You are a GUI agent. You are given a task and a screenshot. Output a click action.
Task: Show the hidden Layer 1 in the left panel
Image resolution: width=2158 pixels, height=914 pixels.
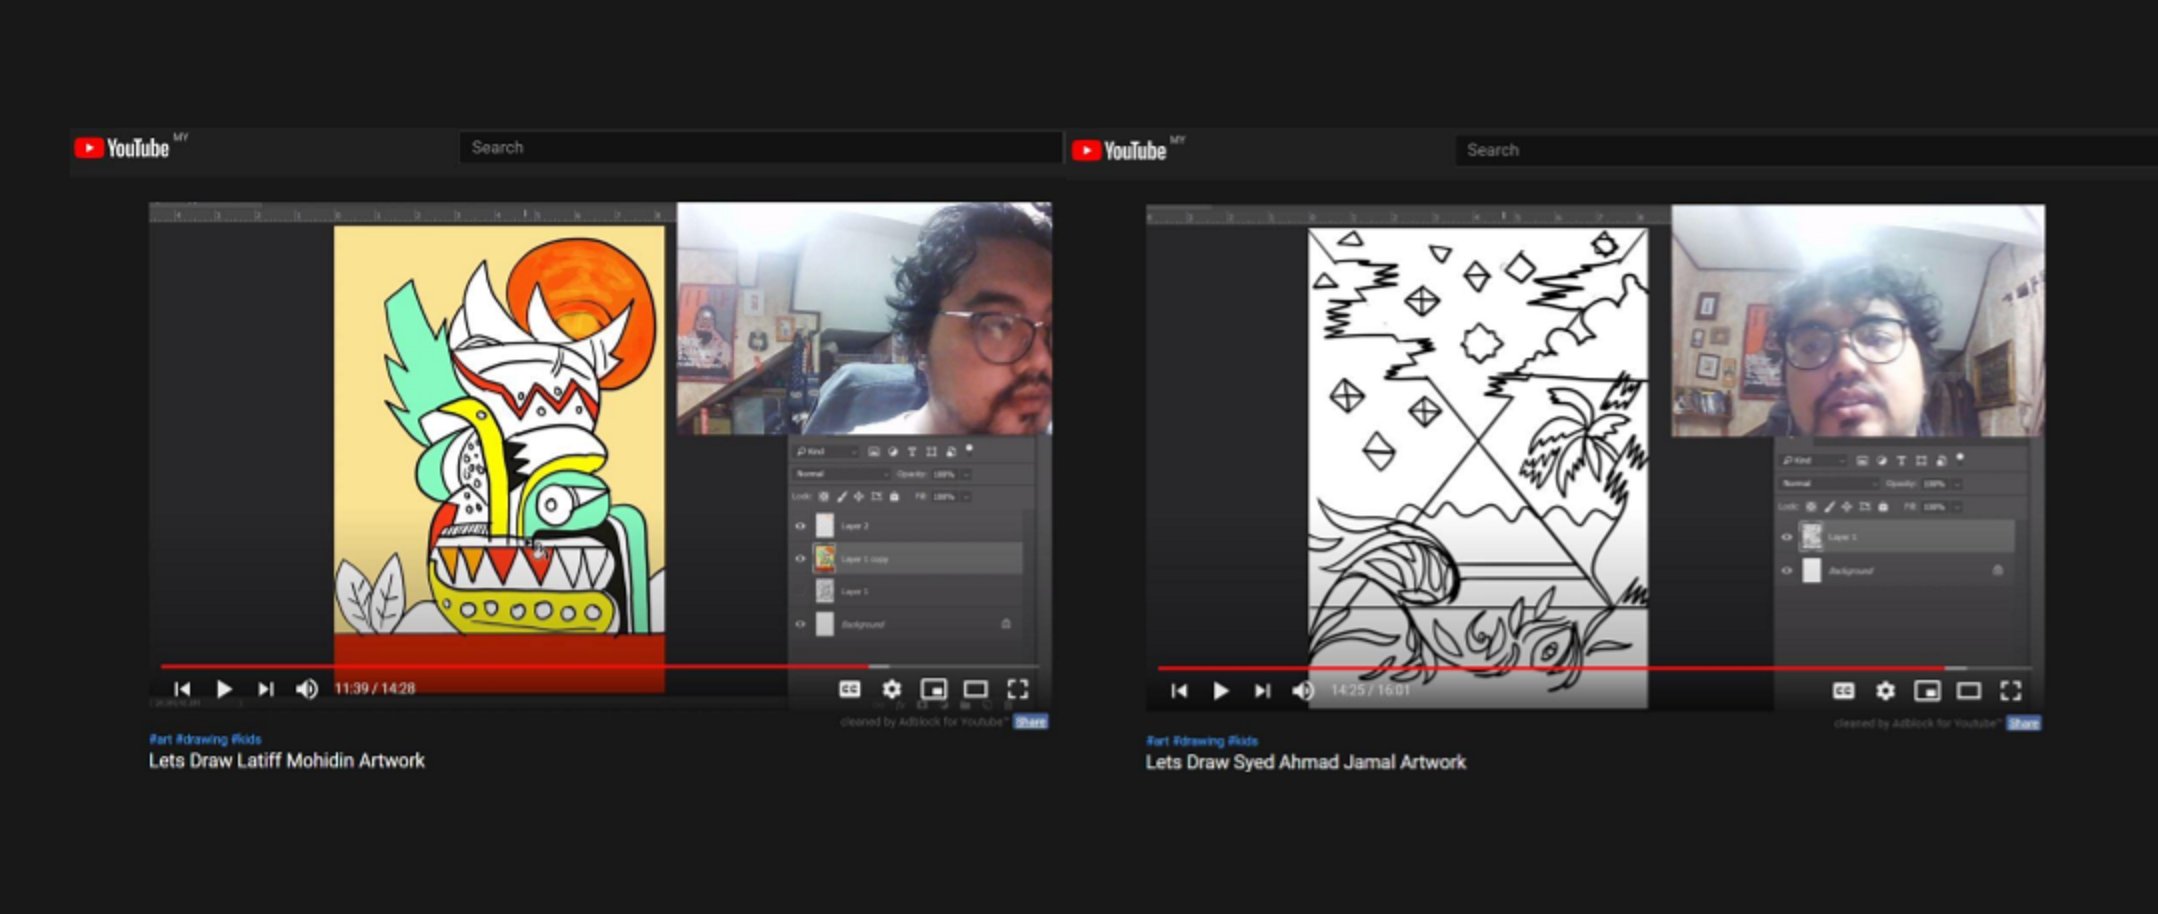[800, 592]
